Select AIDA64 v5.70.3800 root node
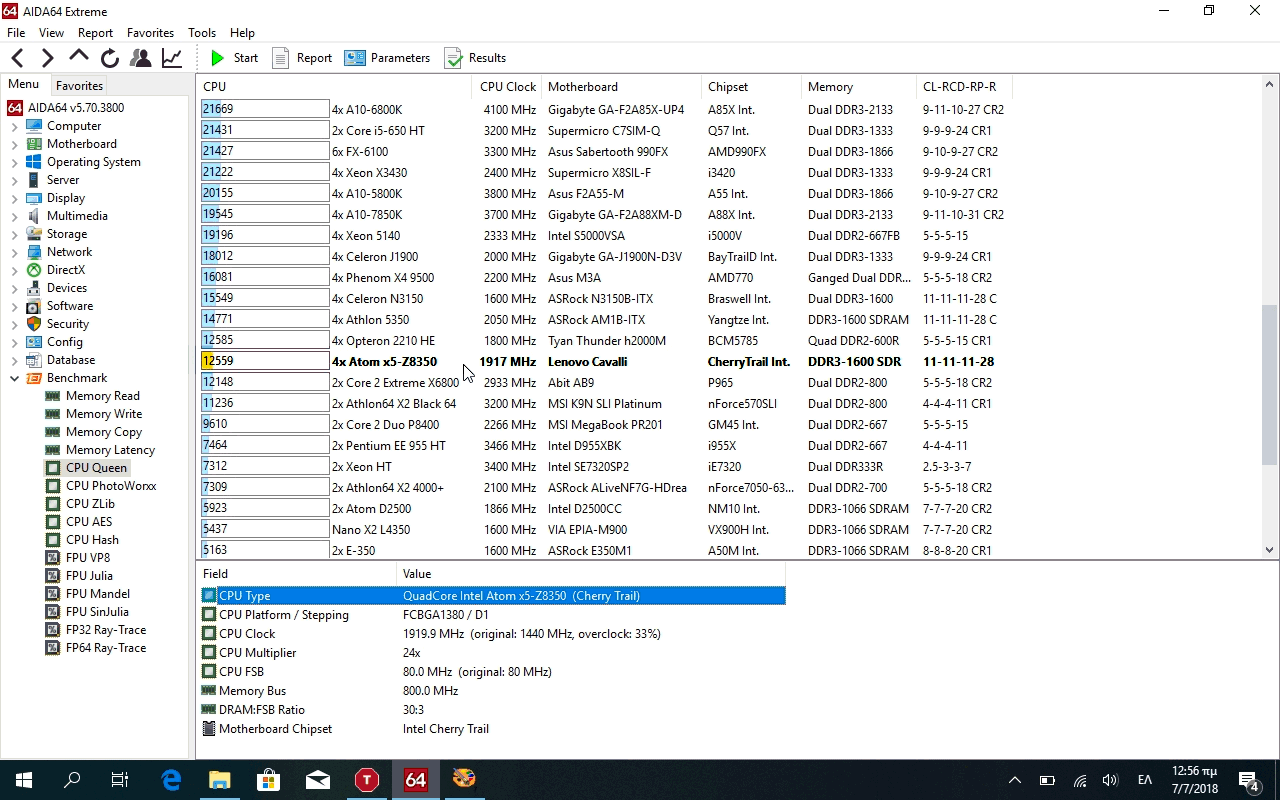The width and height of the screenshot is (1280, 800). coord(76,108)
